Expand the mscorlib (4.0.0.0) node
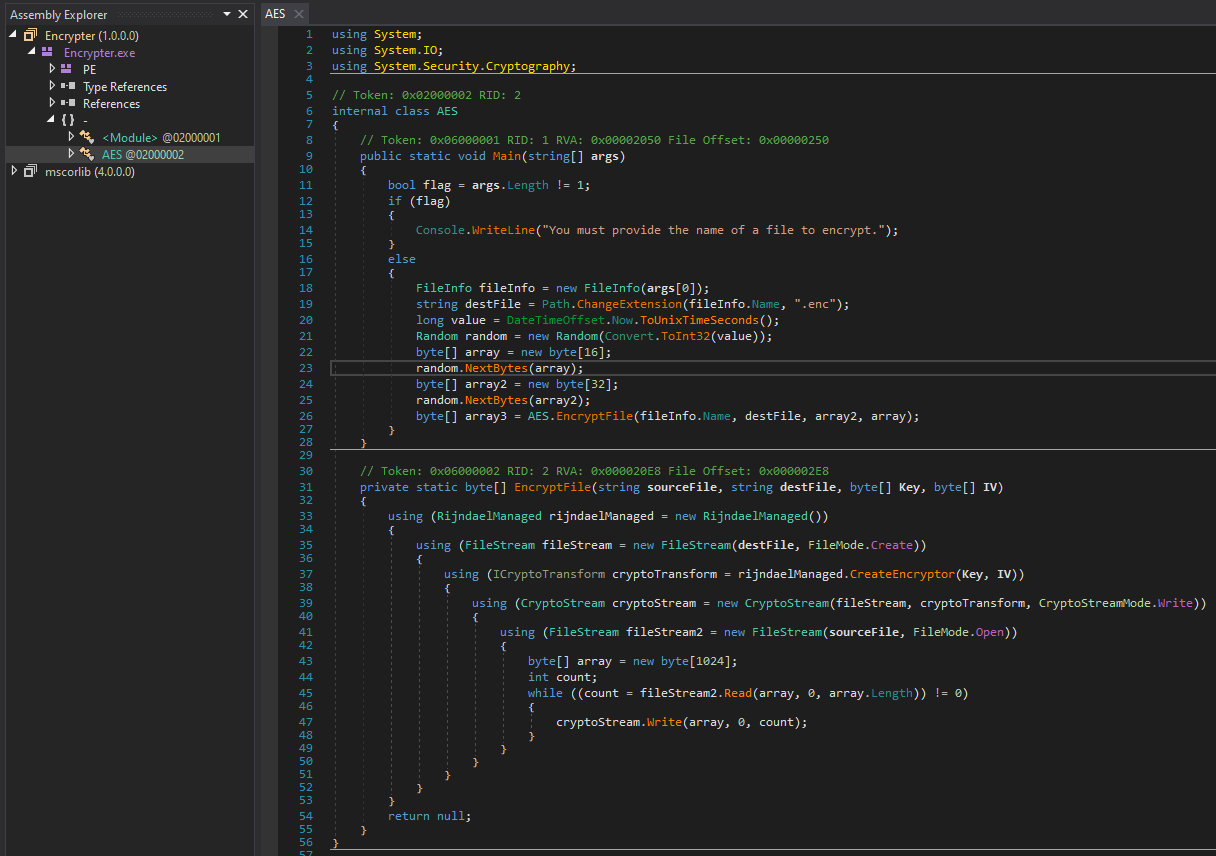This screenshot has height=856, width=1216. pyautogui.click(x=14, y=171)
